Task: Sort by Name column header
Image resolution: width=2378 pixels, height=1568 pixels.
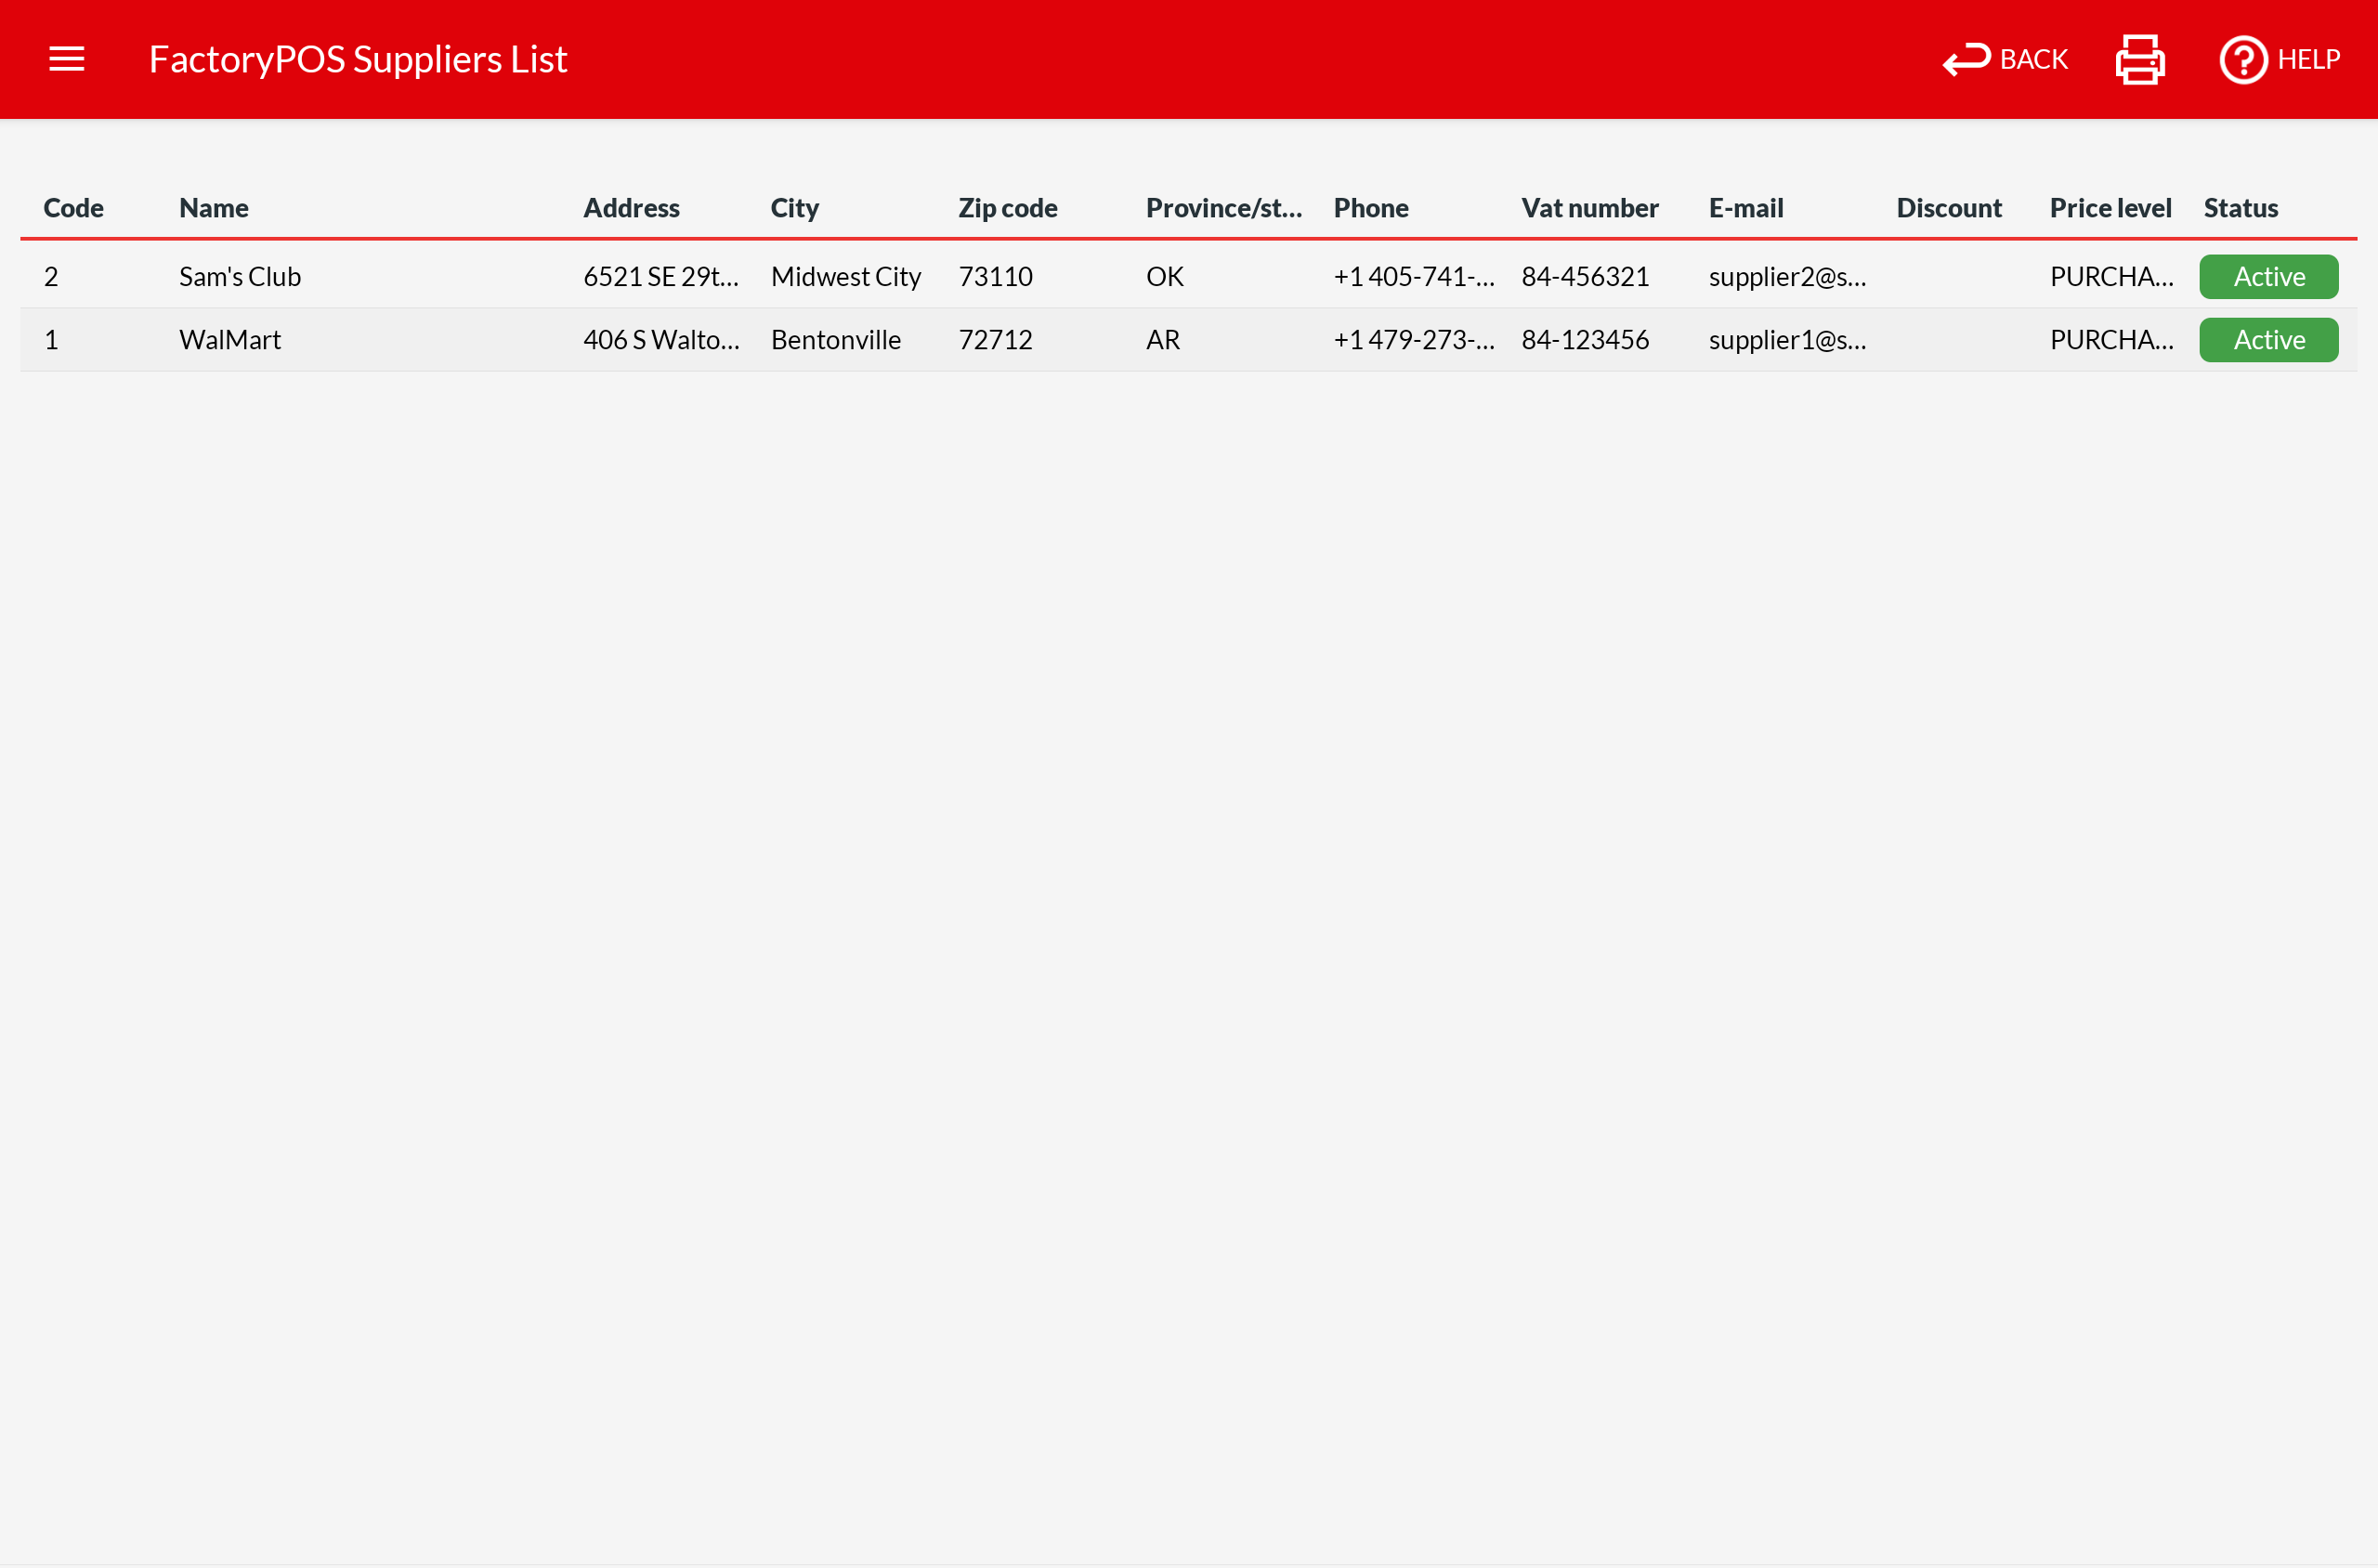Action: [x=213, y=208]
